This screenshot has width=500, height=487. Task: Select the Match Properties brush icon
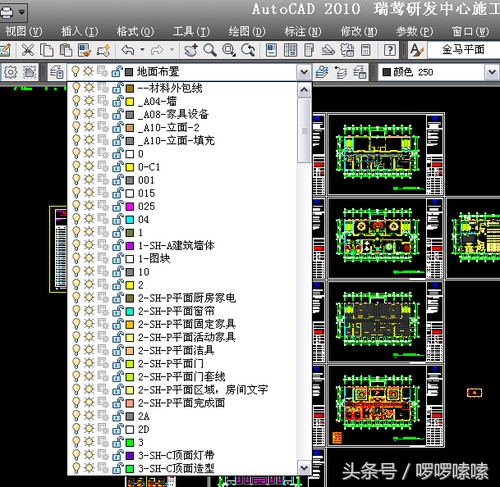pyautogui.click(x=84, y=50)
